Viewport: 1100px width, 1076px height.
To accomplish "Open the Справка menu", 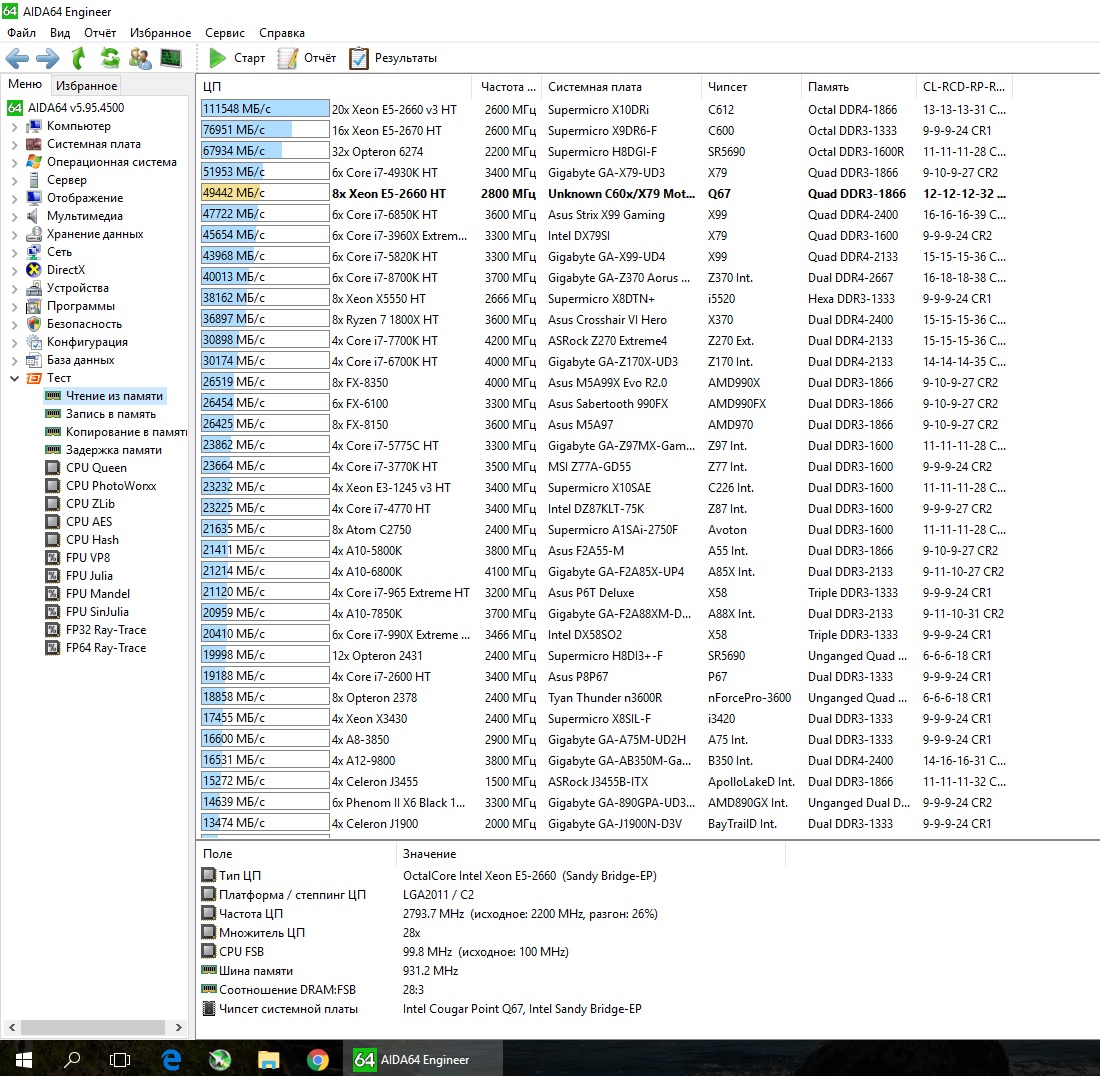I will [281, 33].
